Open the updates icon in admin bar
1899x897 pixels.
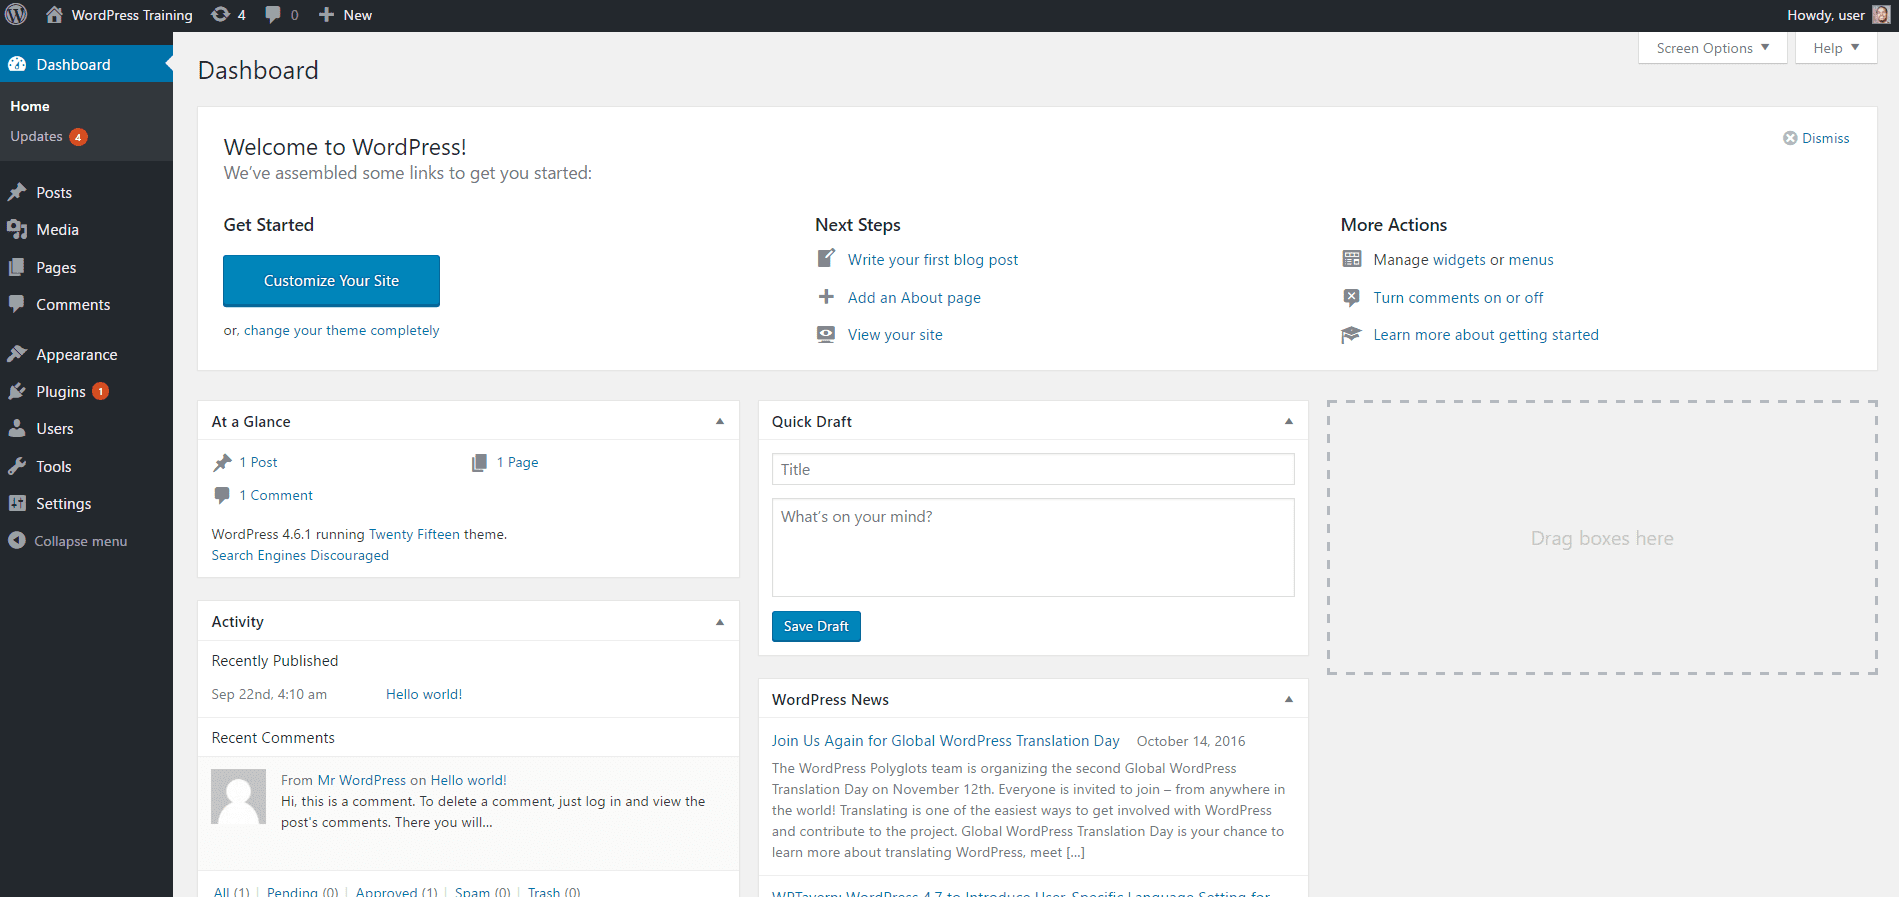[220, 15]
